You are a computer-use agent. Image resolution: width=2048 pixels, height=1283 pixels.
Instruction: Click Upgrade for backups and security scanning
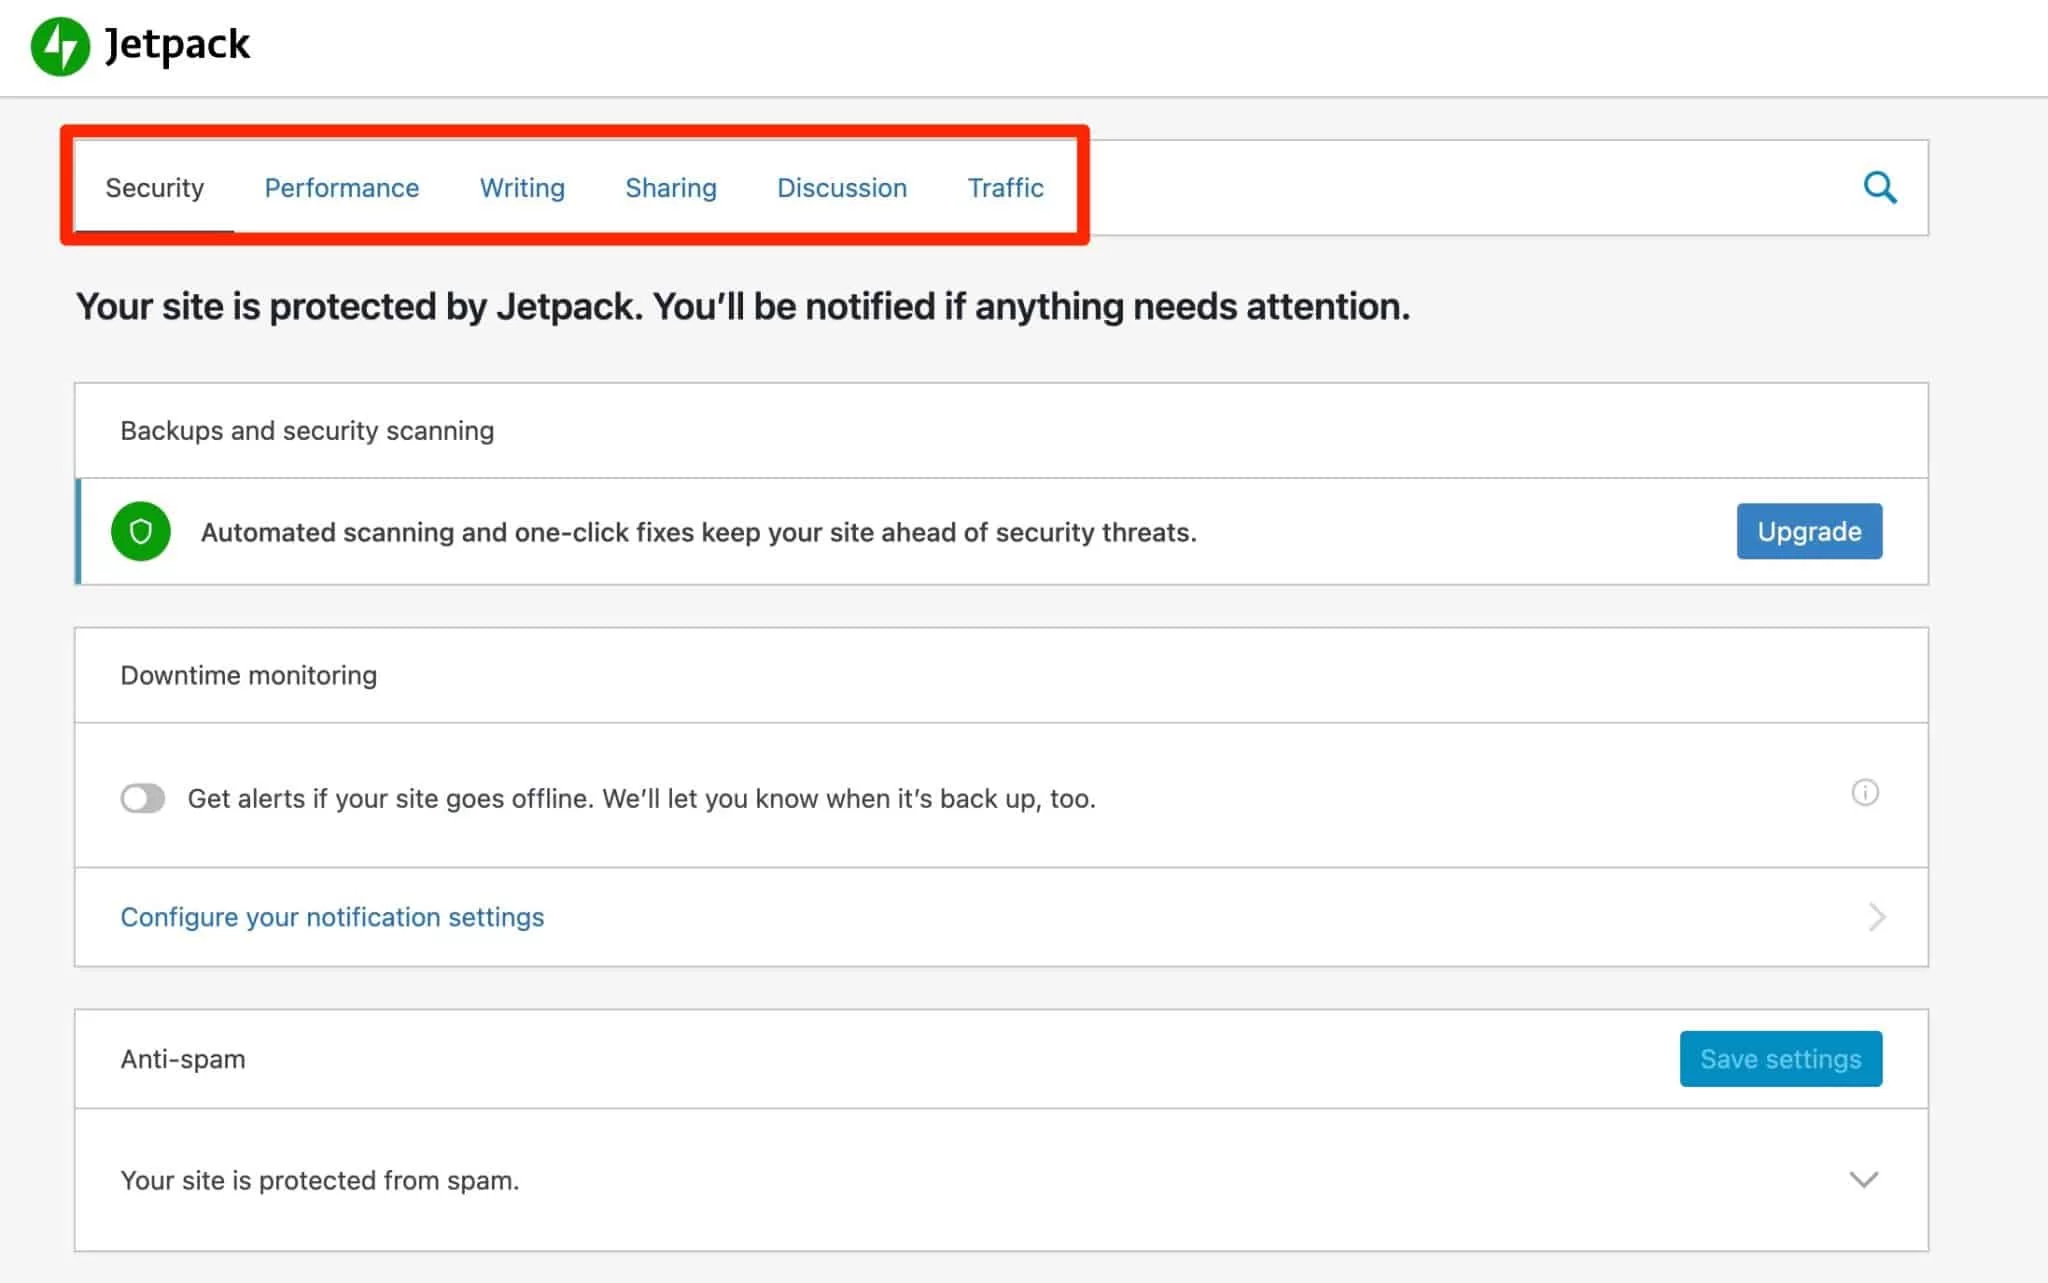tap(1807, 531)
